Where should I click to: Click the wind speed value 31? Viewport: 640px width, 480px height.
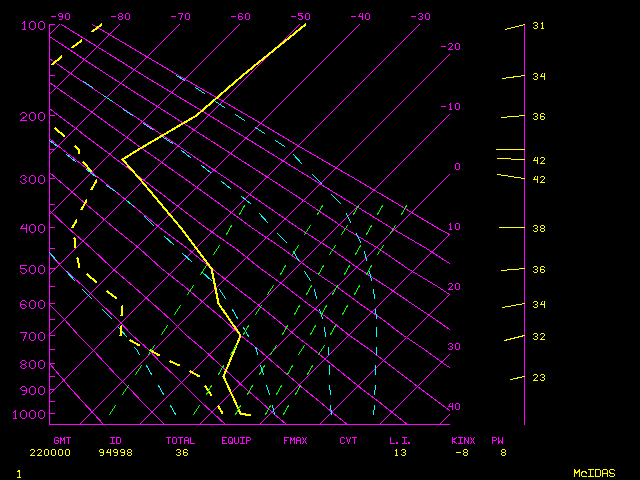[538, 25]
